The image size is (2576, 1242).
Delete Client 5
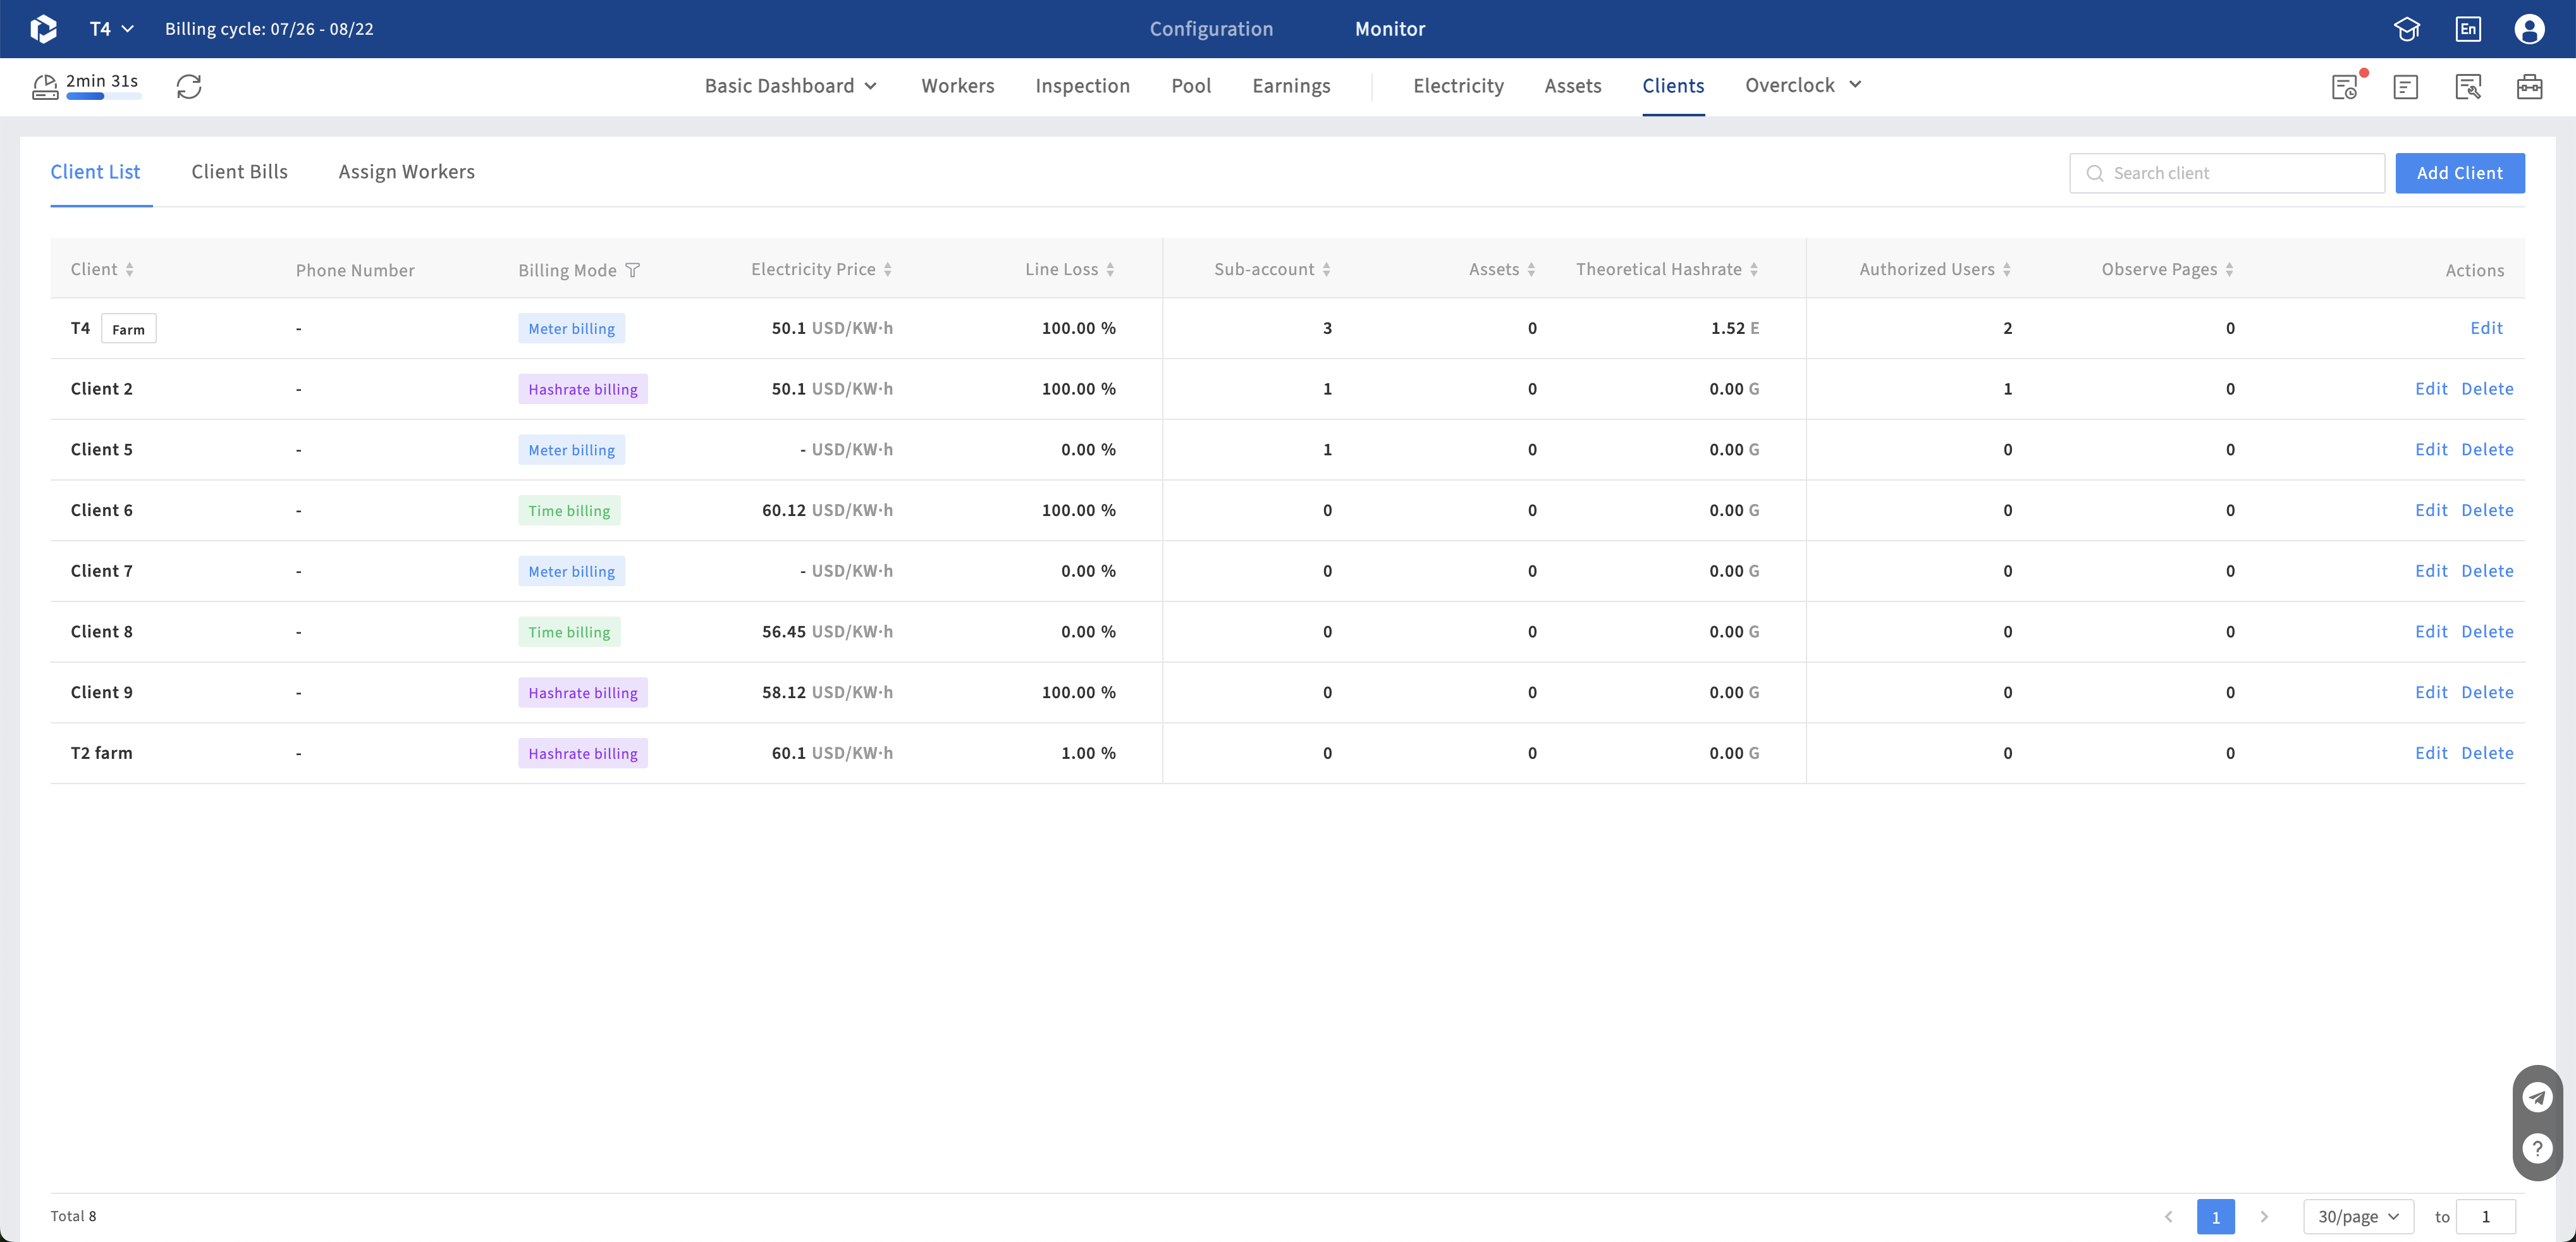point(2487,450)
